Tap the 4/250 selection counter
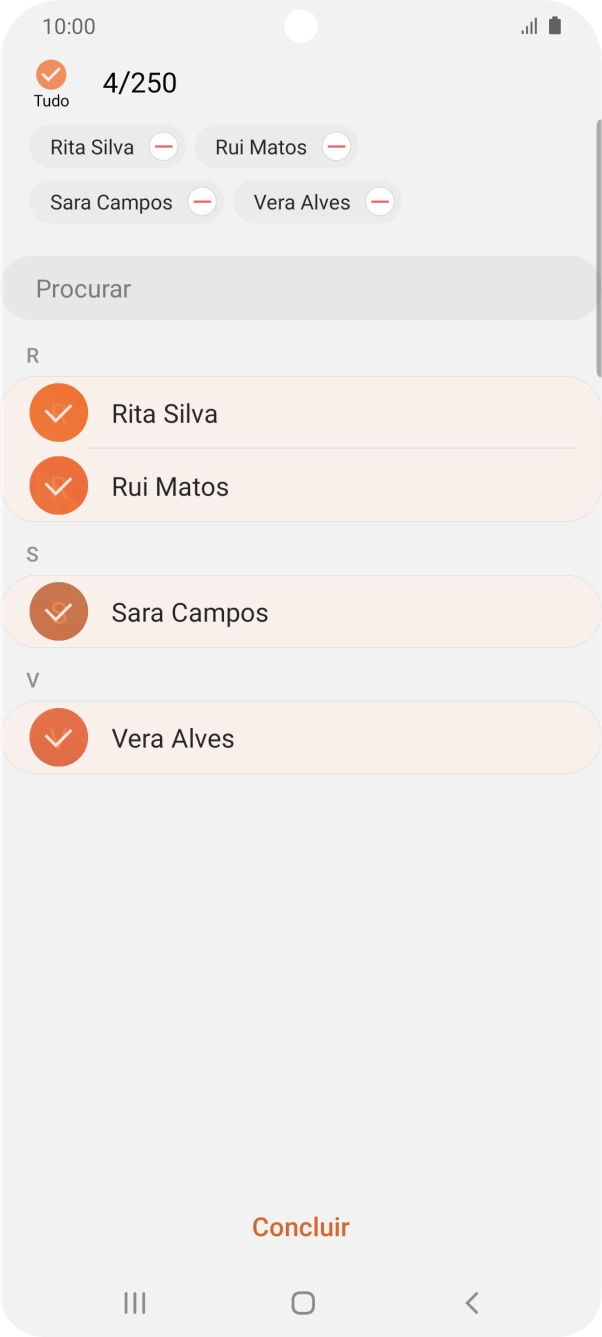 pos(139,83)
